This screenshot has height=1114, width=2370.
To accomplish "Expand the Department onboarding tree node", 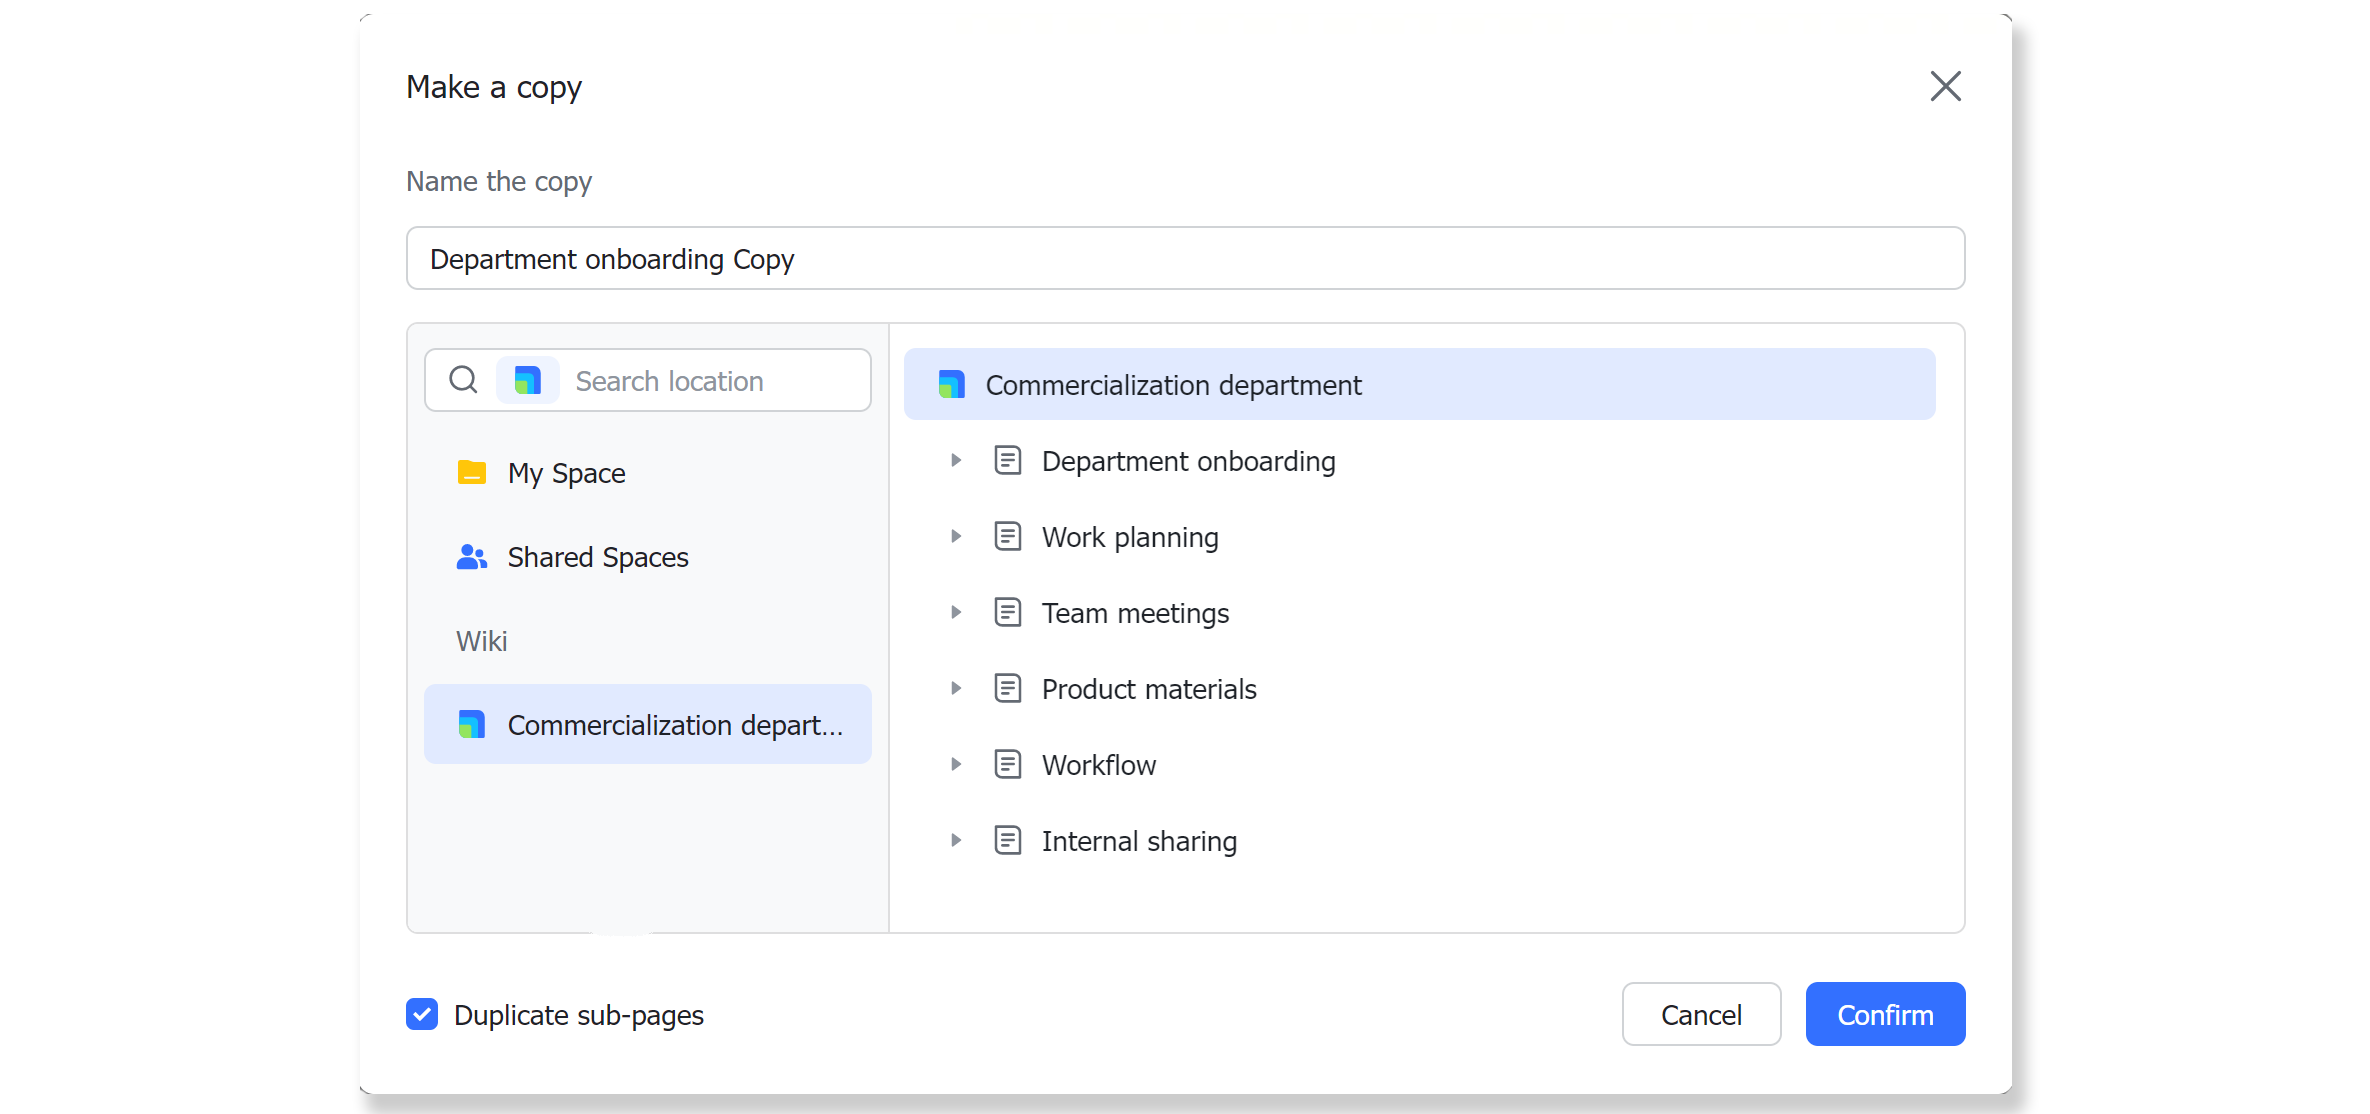I will click(x=956, y=461).
